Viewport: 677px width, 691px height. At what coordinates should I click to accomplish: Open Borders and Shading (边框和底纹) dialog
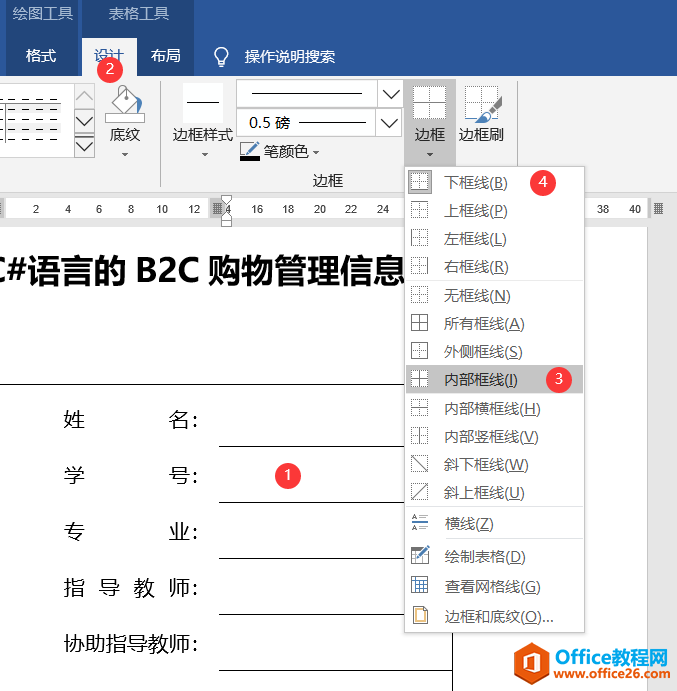[498, 617]
